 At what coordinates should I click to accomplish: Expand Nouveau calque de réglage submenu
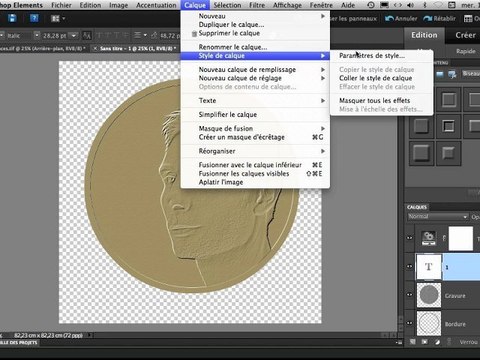323,78
